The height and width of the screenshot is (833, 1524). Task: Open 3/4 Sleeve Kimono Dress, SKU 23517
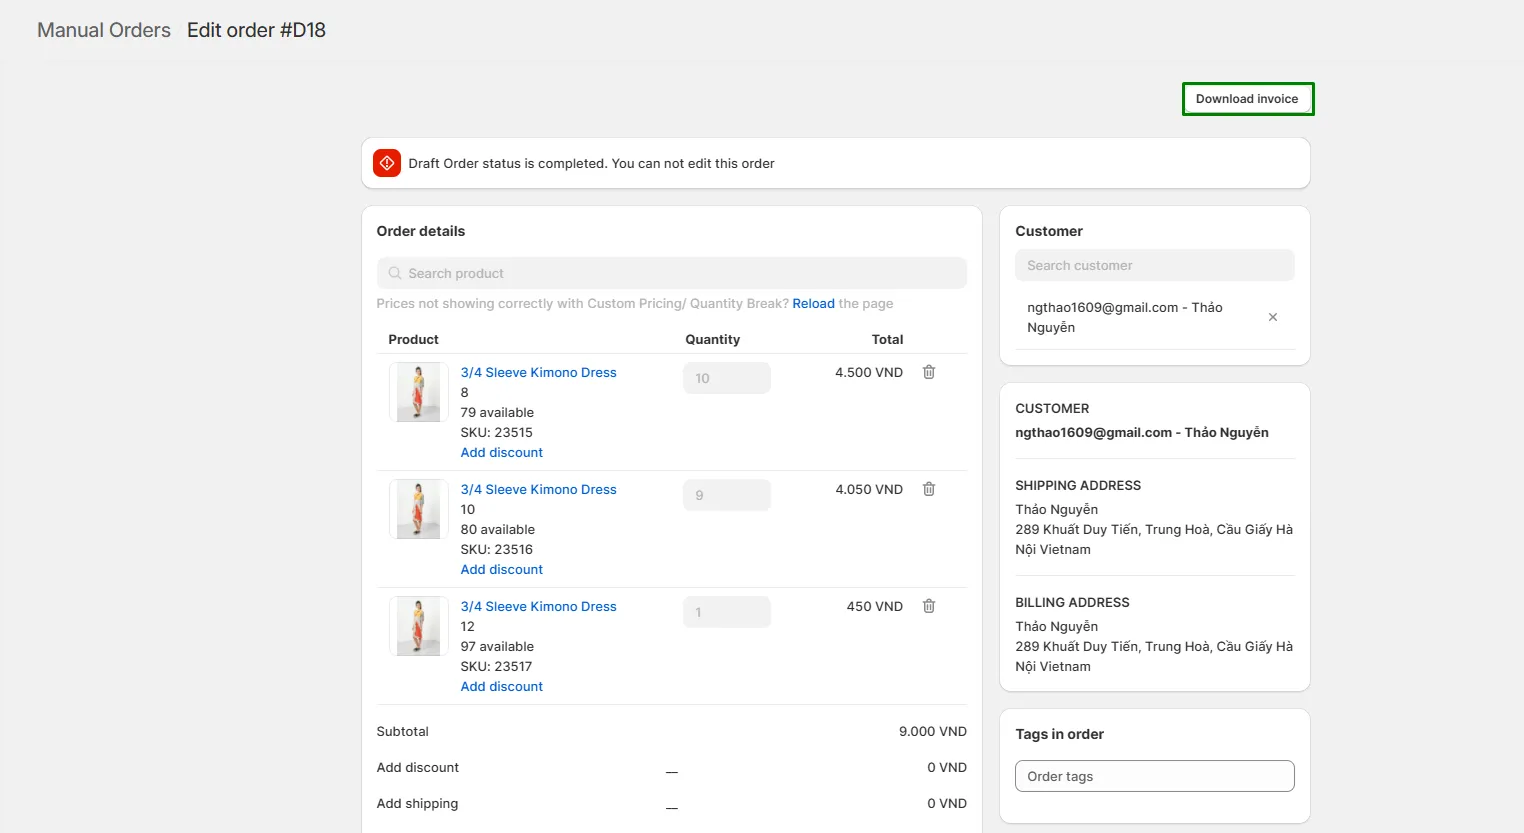coord(538,606)
